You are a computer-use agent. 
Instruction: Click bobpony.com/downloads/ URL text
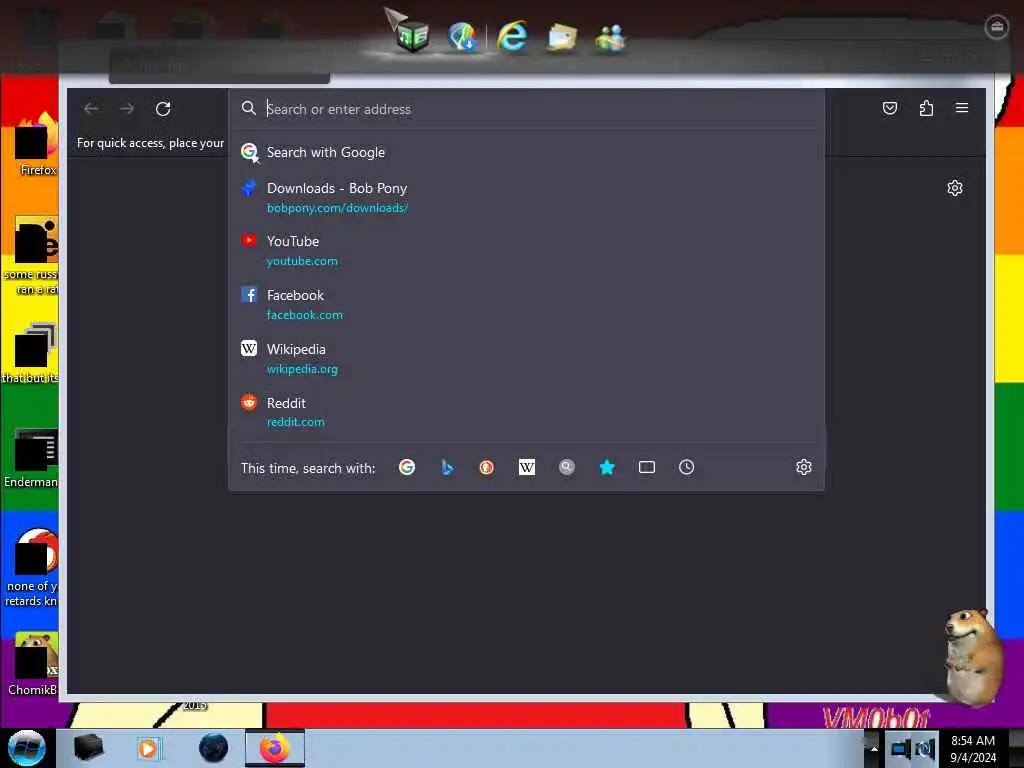pos(337,208)
